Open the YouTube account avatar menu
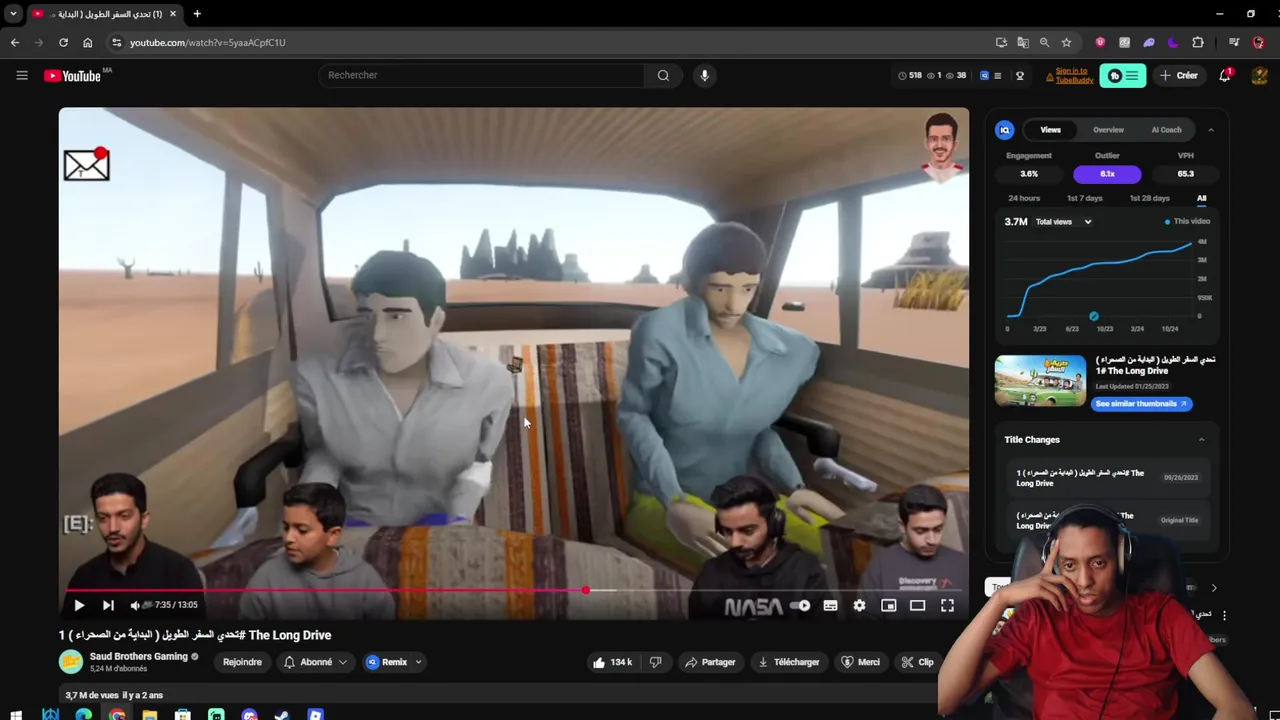Image resolution: width=1280 pixels, height=720 pixels. click(x=1259, y=75)
